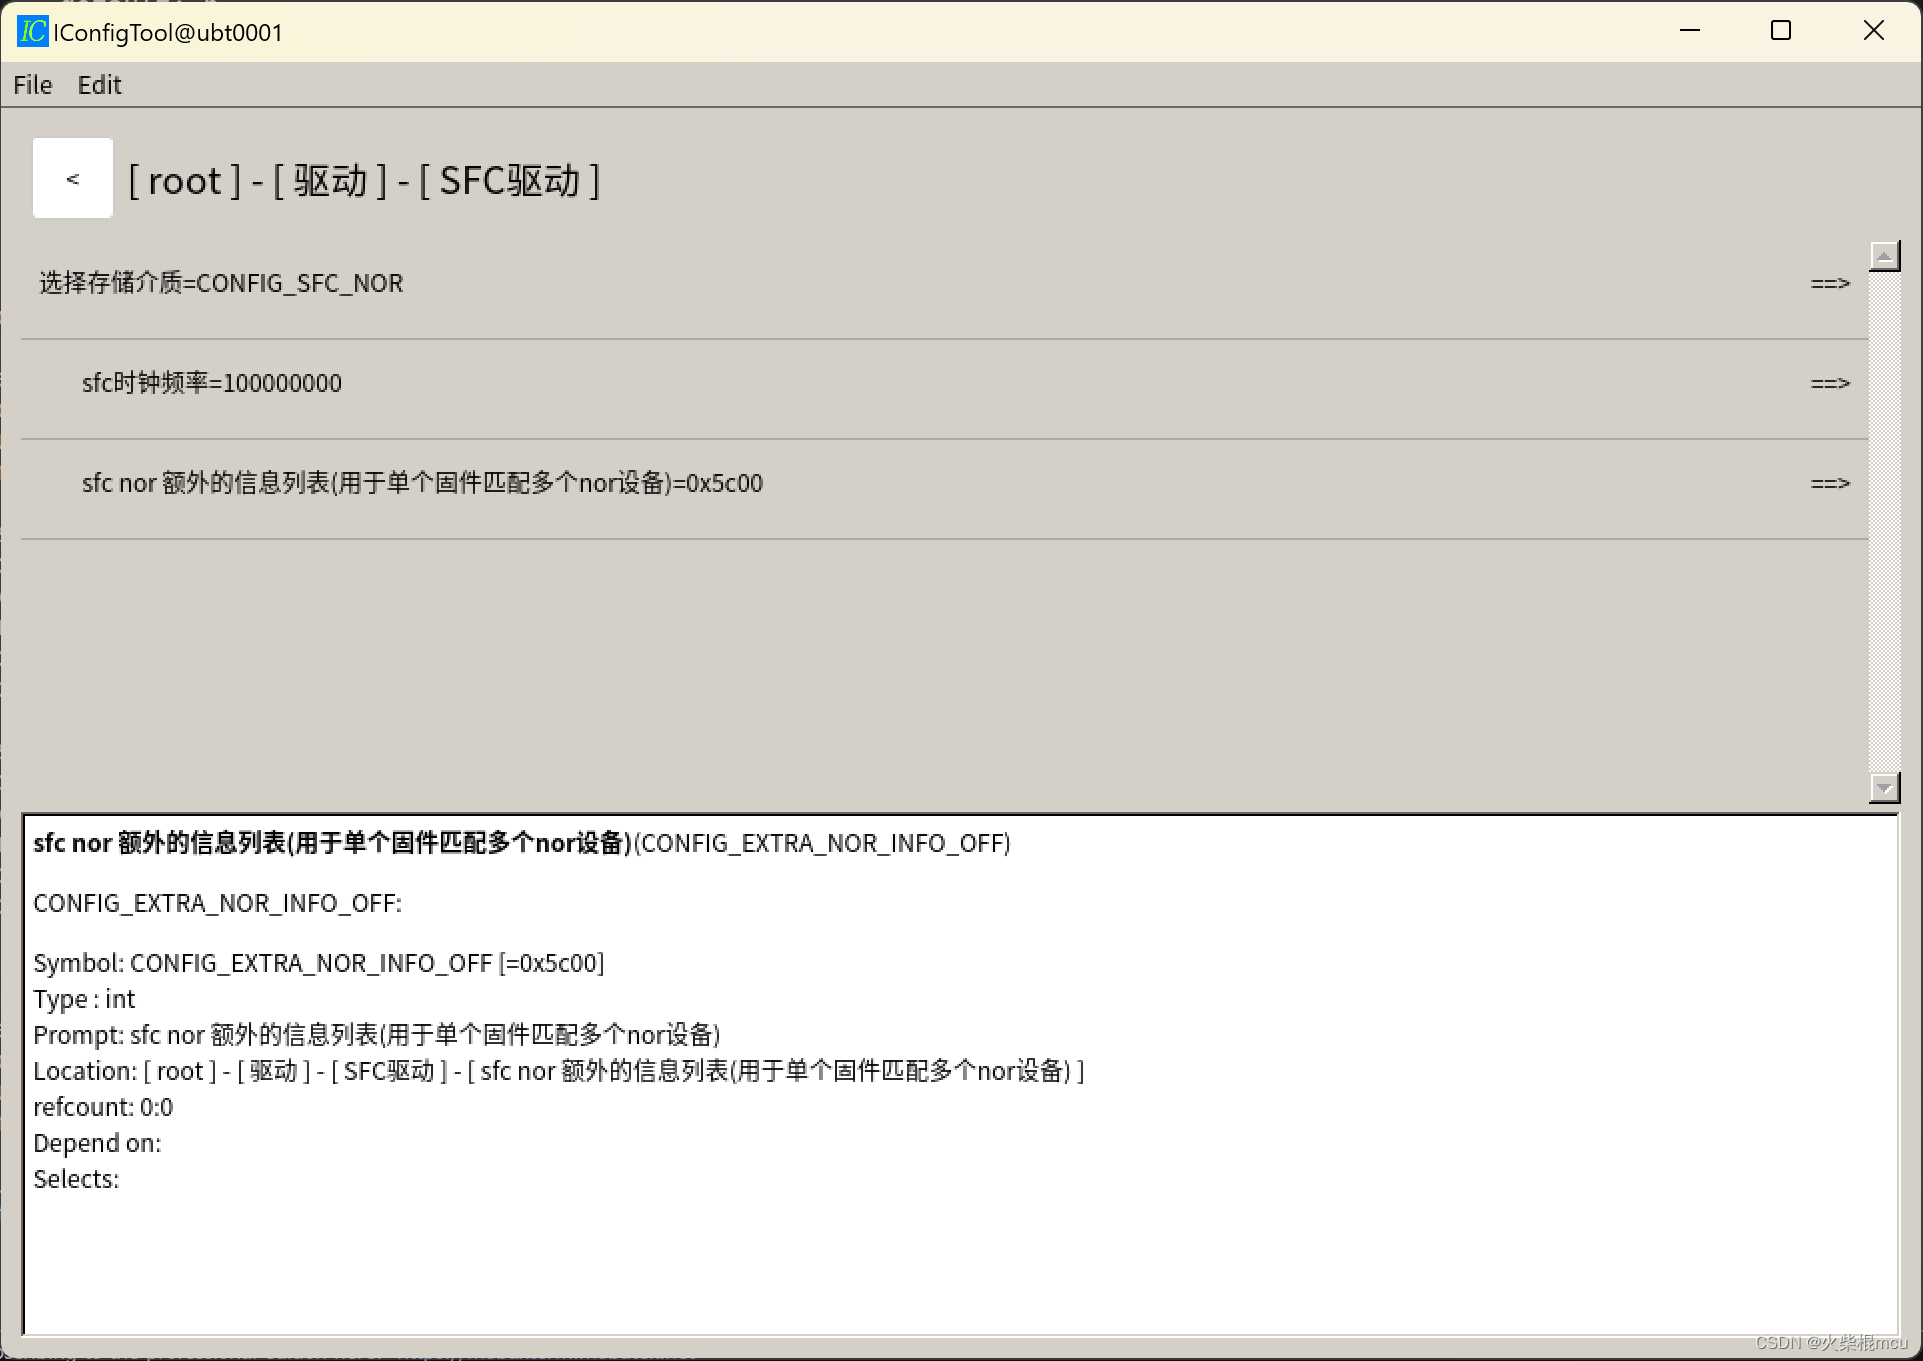Click the Symbol line in help panel
Screen dimensions: 1923x1361
[318, 963]
